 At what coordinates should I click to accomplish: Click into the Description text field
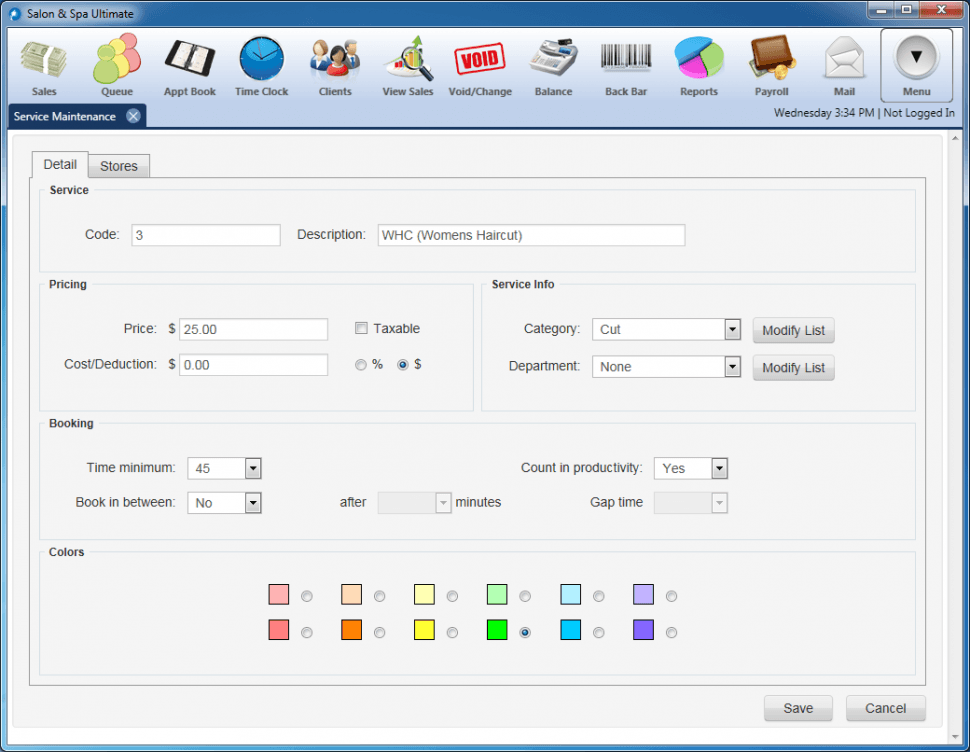[531, 235]
